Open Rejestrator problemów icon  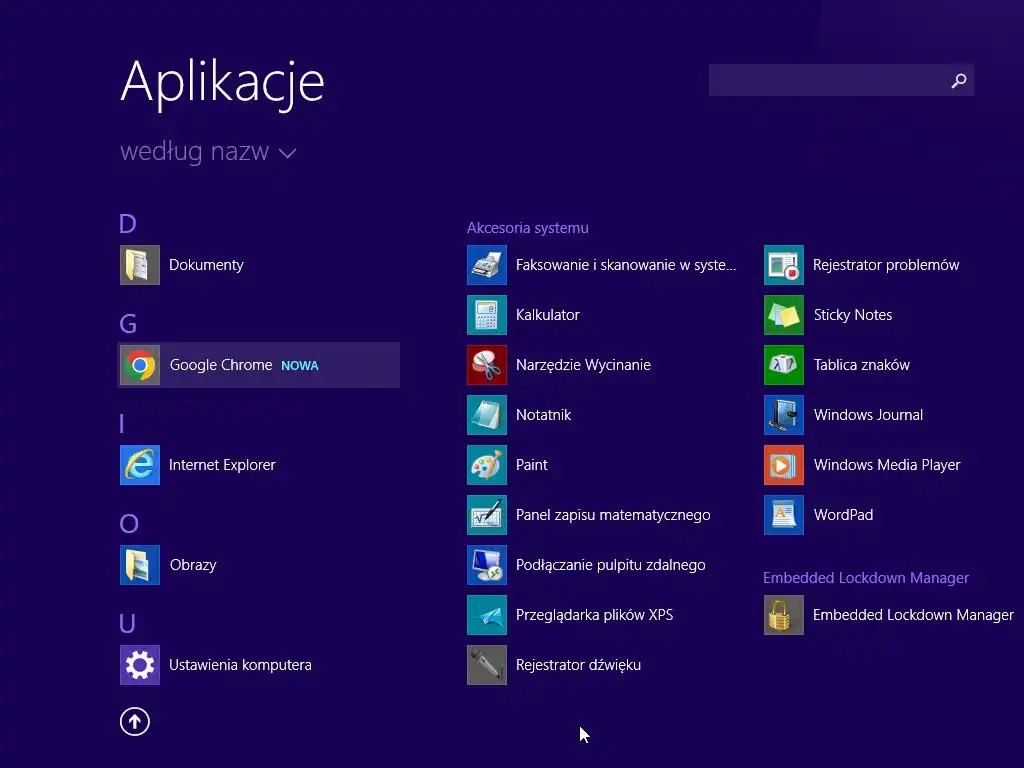[784, 265]
